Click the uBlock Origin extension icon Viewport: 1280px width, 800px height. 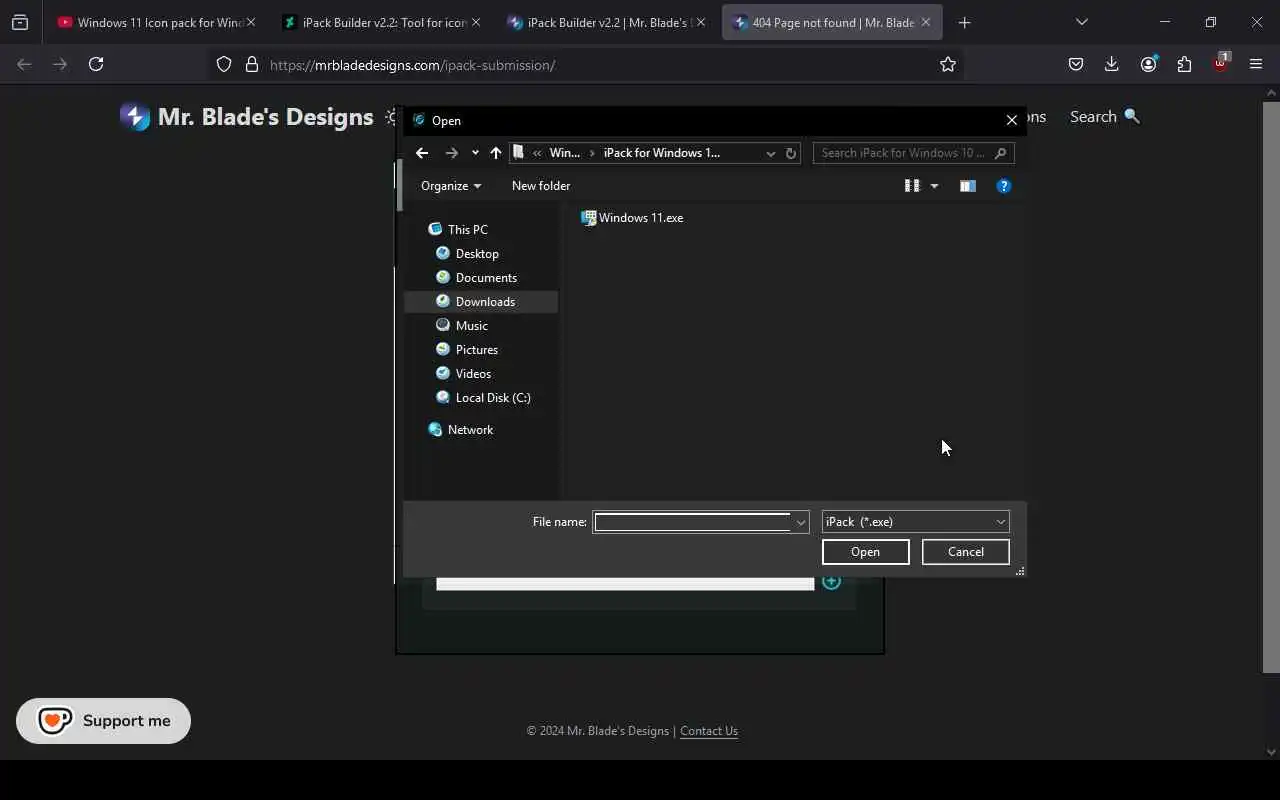click(x=1220, y=63)
